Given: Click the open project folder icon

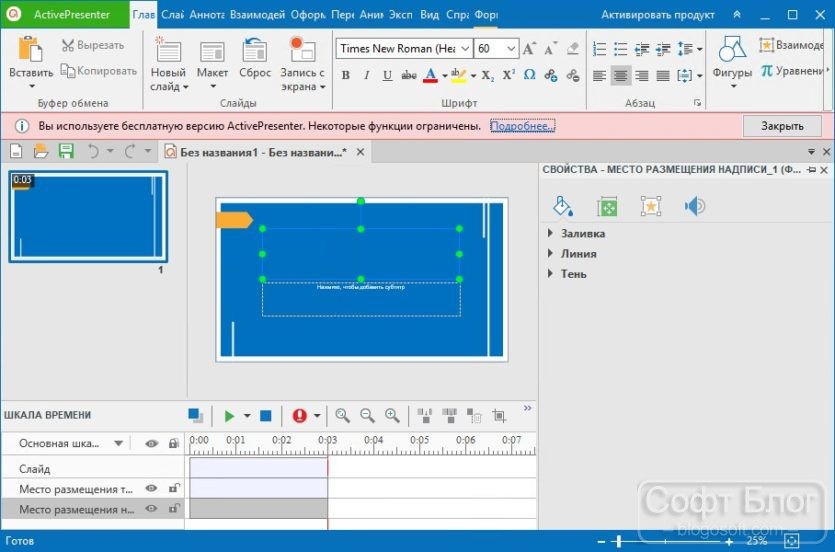Looking at the screenshot, I should click(41, 152).
